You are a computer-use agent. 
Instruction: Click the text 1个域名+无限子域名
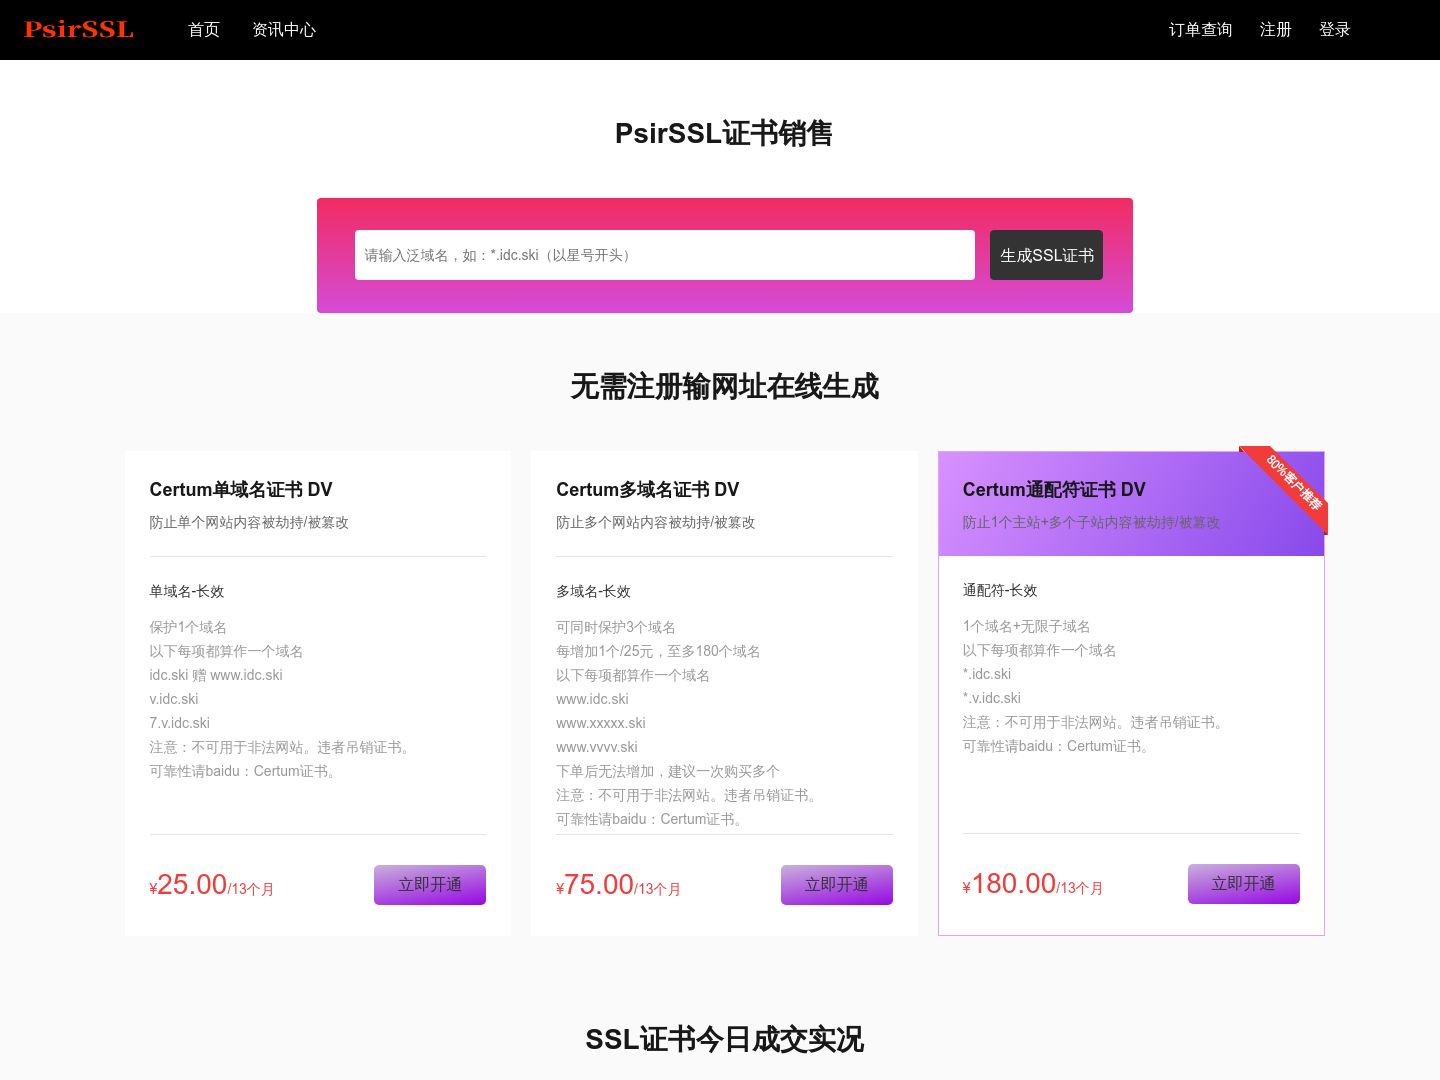(x=1027, y=626)
